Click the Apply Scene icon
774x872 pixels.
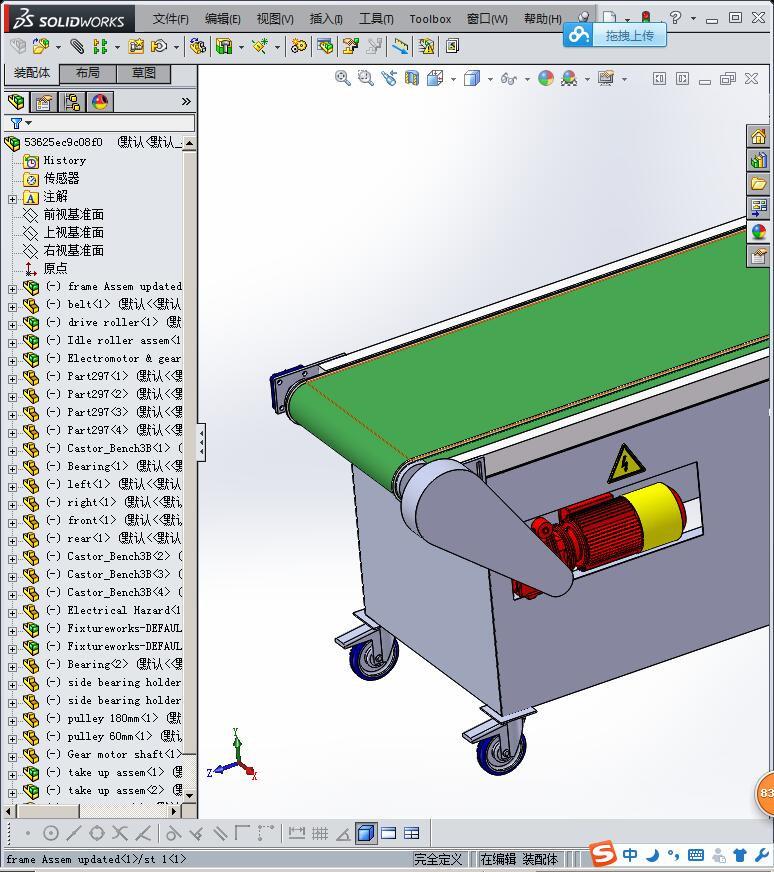569,78
